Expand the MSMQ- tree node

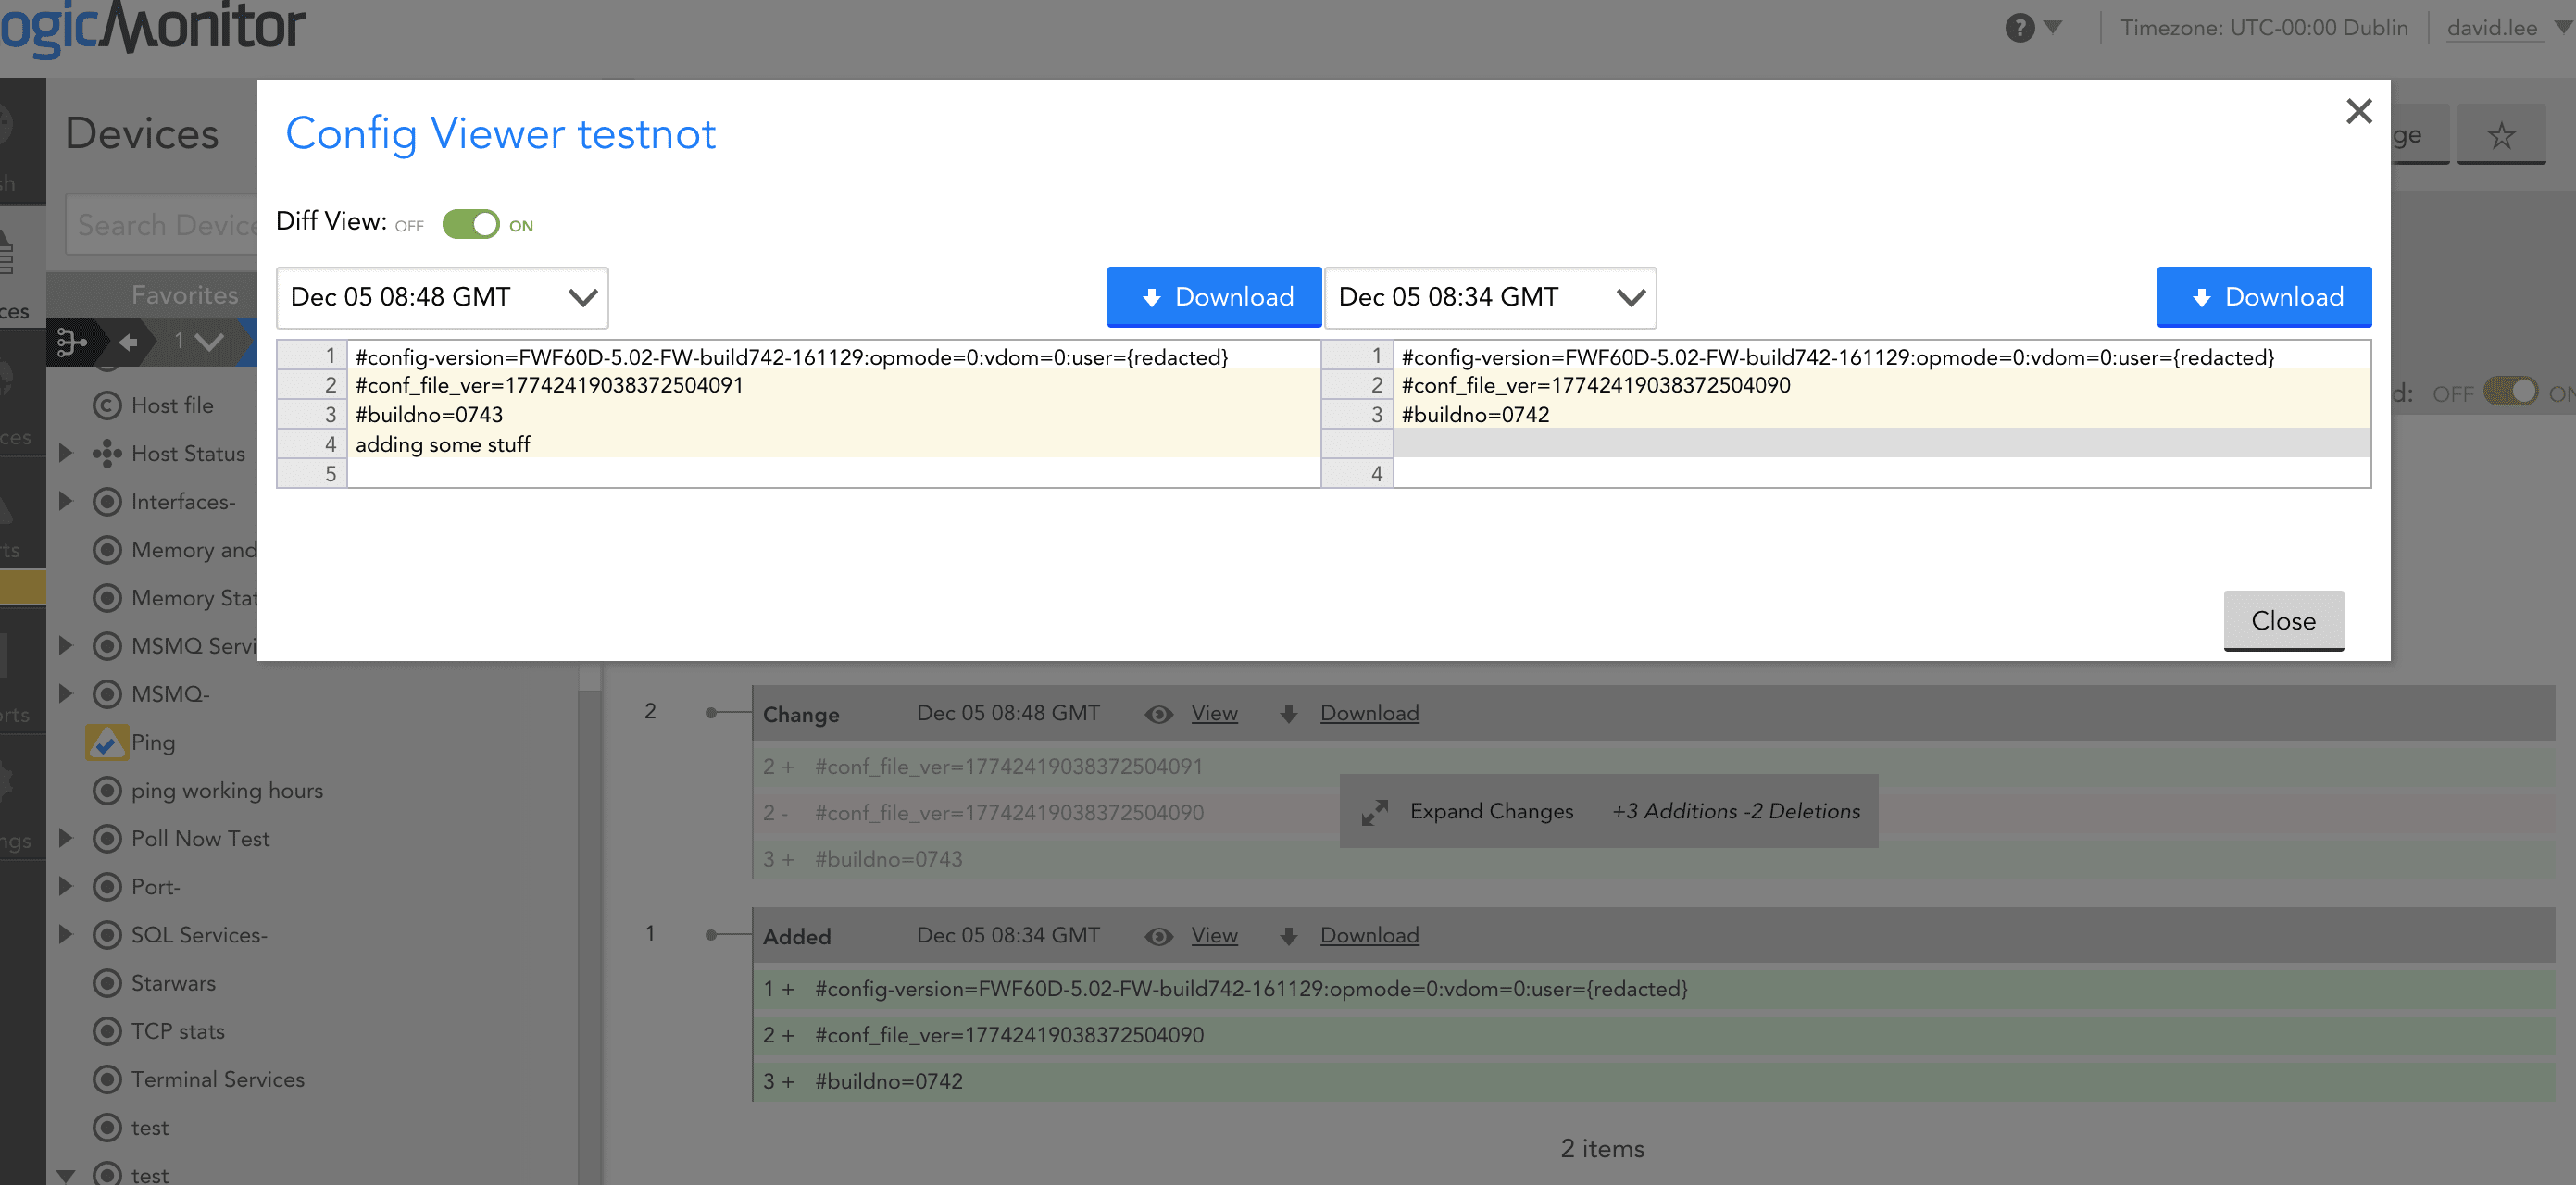click(x=66, y=693)
